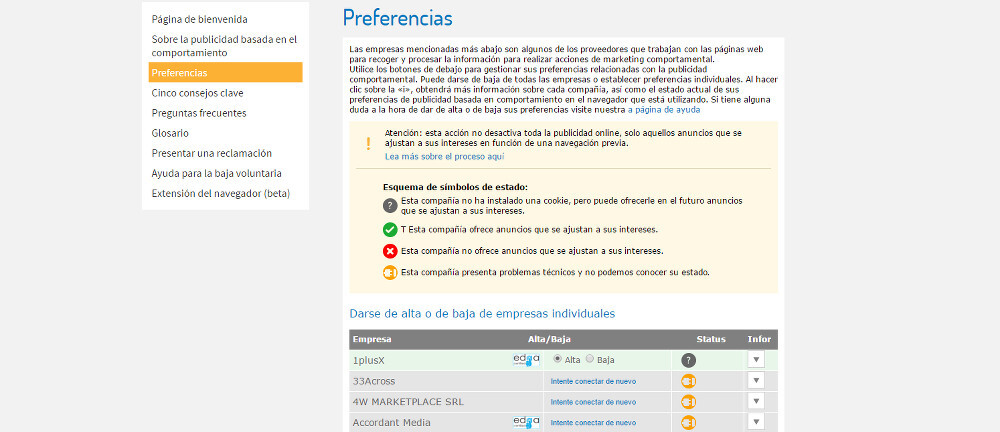Click the red cross legend icon
Viewport: 1000px width, 432px height.
(390, 251)
